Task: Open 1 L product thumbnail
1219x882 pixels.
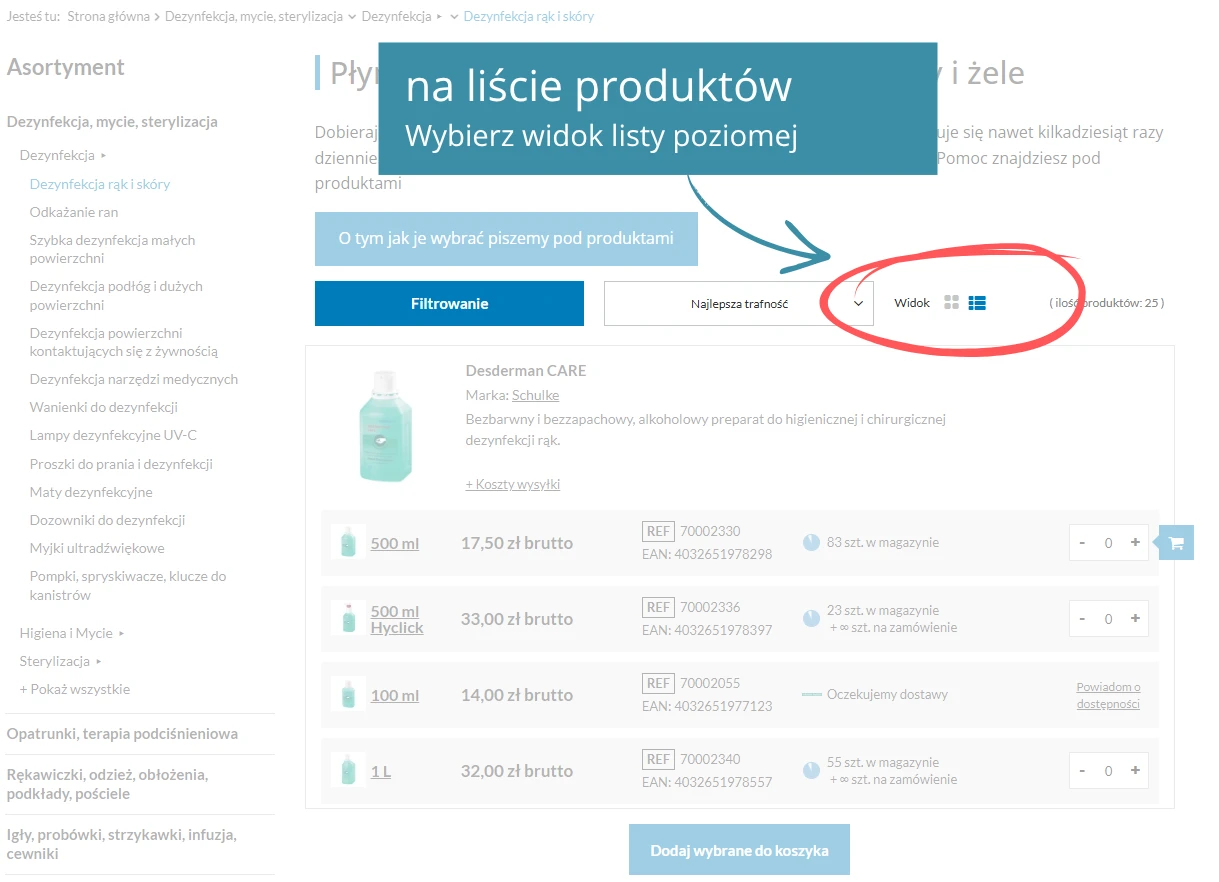Action: click(x=348, y=771)
